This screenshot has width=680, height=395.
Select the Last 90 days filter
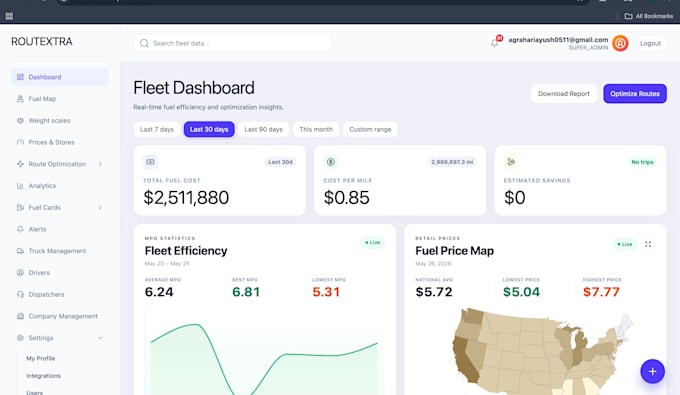[263, 129]
